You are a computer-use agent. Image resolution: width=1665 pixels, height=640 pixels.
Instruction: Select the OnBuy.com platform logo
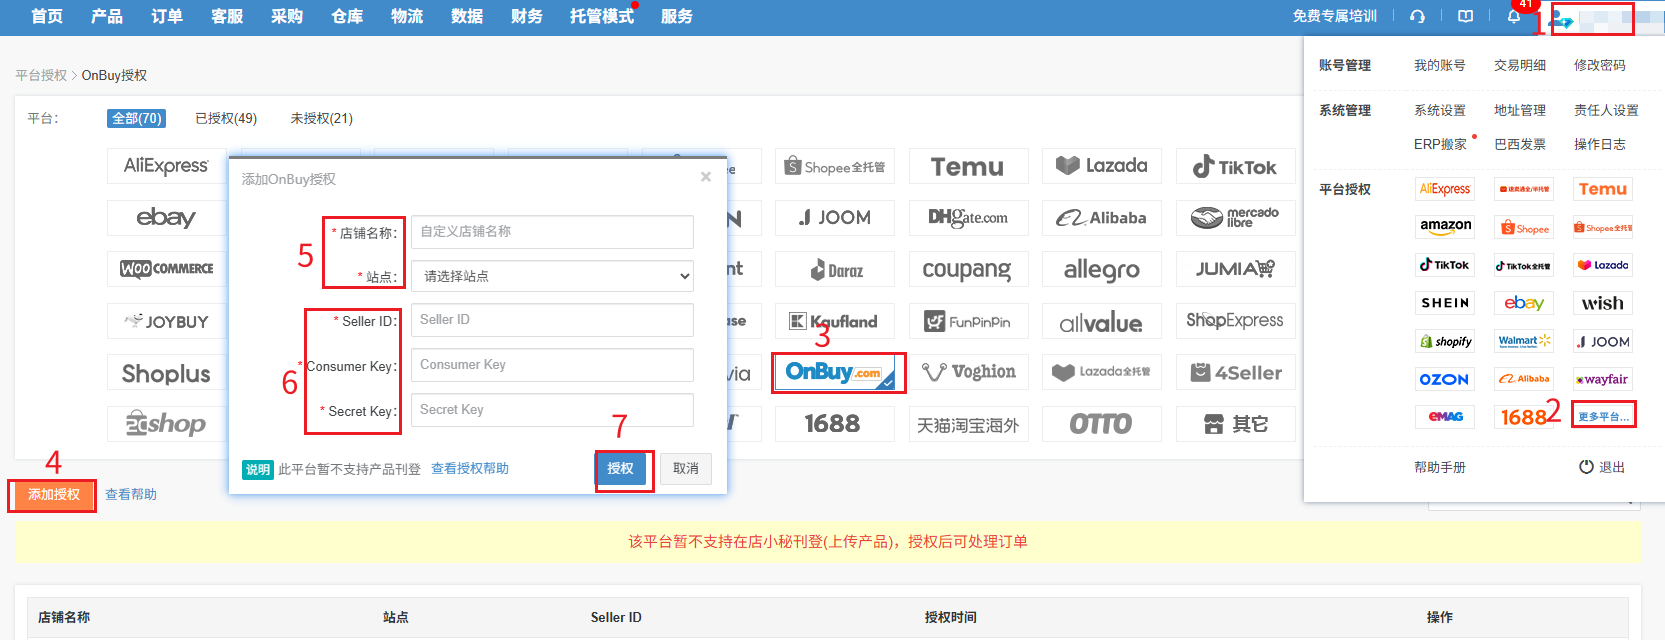[835, 372]
